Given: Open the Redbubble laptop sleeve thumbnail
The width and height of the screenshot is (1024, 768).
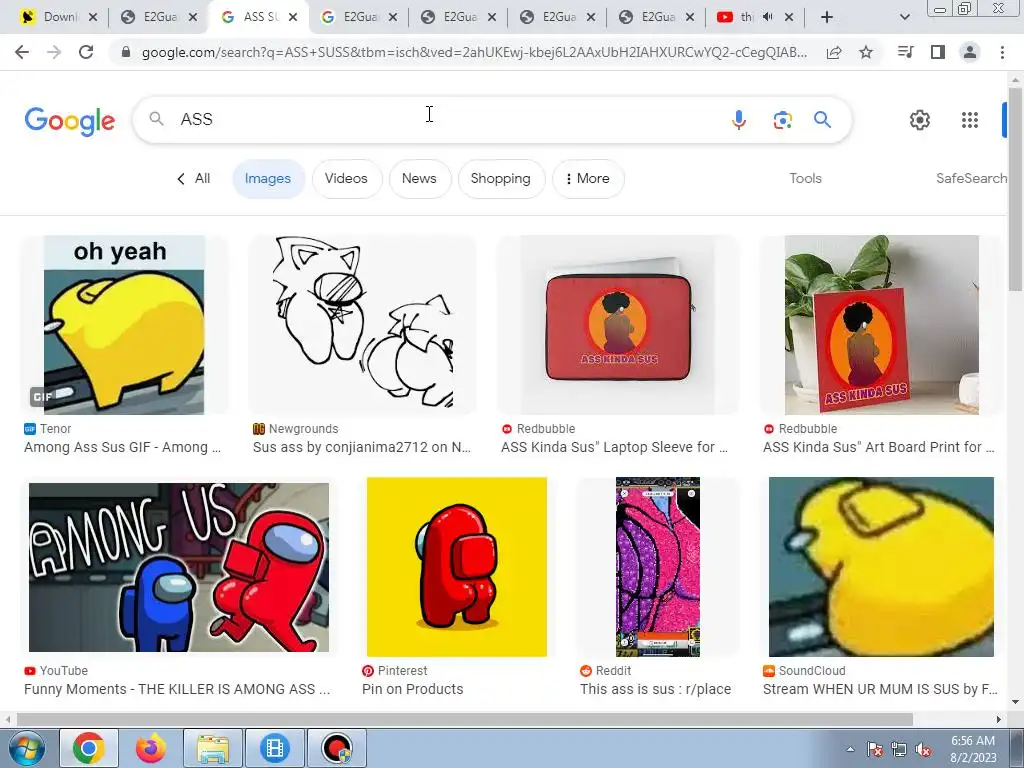Looking at the screenshot, I should [618, 325].
